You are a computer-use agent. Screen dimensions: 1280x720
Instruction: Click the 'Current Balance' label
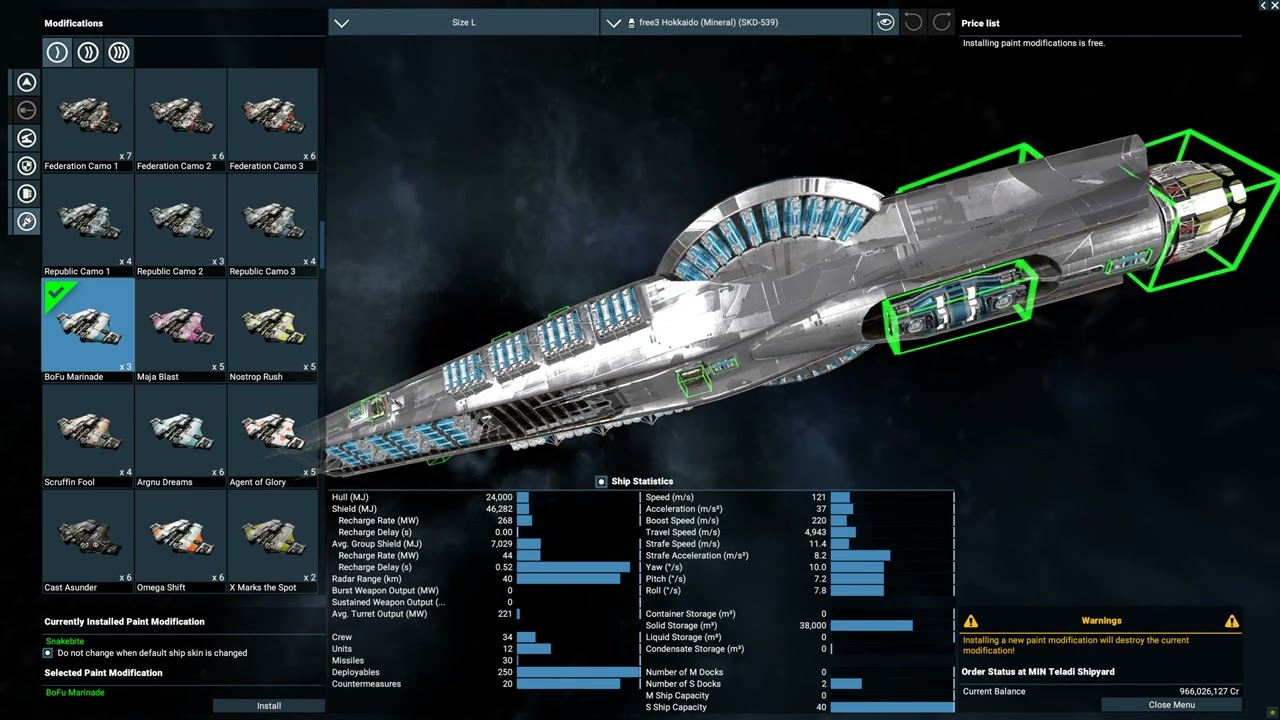point(994,691)
